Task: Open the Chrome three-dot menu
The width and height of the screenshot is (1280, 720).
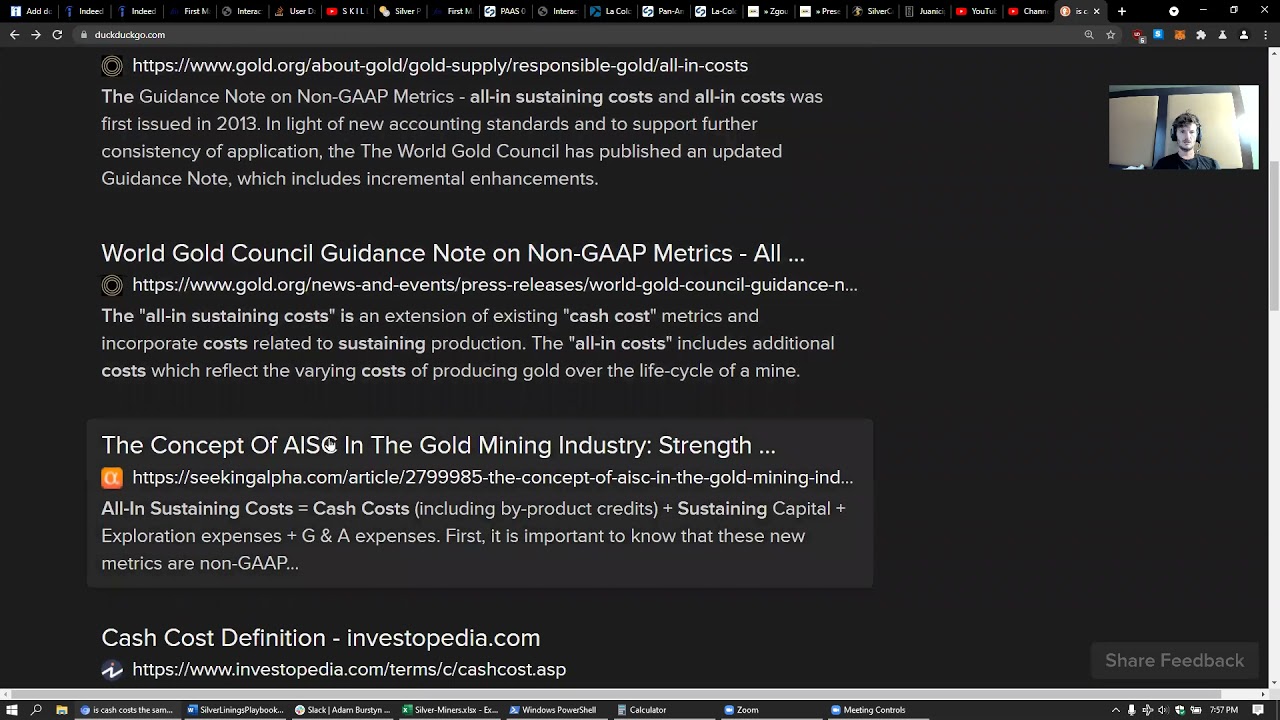Action: point(1265,35)
